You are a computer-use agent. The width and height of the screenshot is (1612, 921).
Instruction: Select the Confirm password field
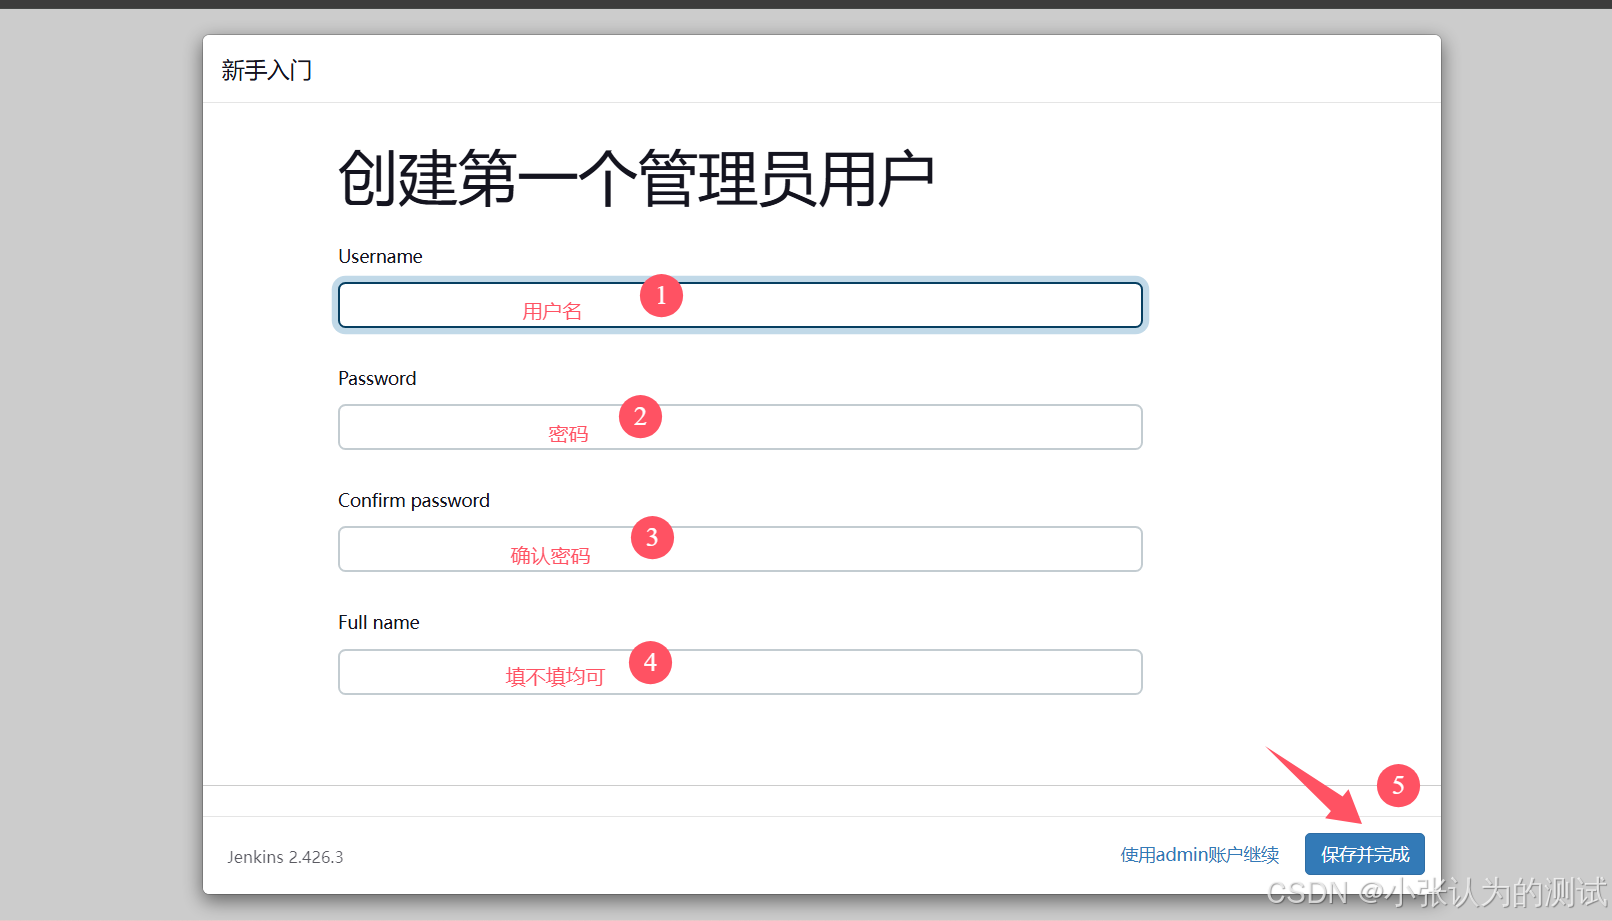(x=740, y=549)
